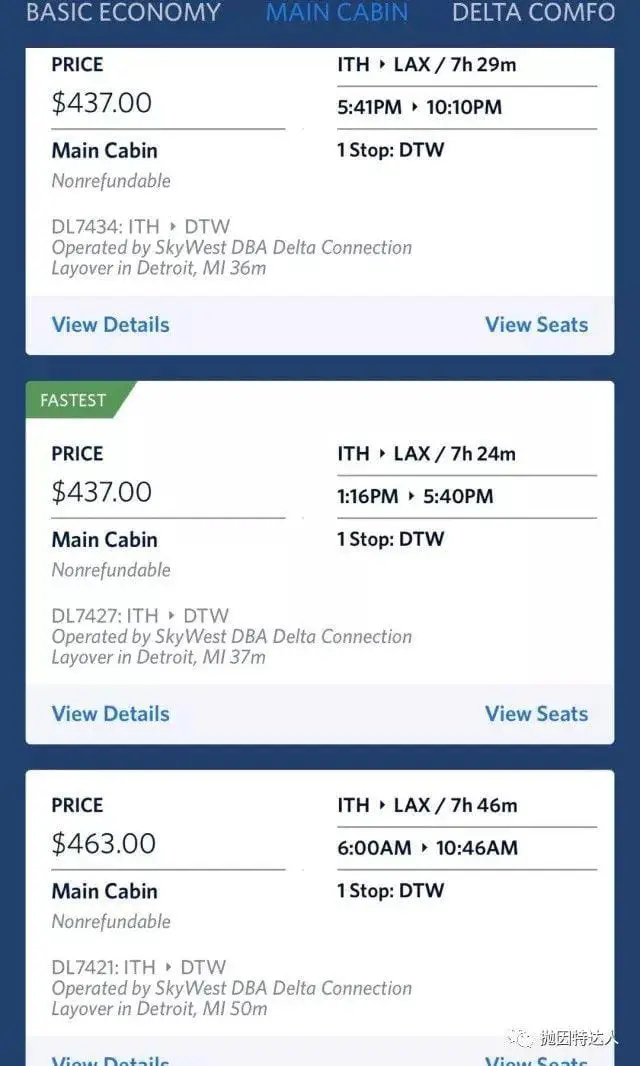This screenshot has width=640, height=1066.
Task: Tap the DL7434 ITH to DTW flight number
Action: (x=140, y=227)
